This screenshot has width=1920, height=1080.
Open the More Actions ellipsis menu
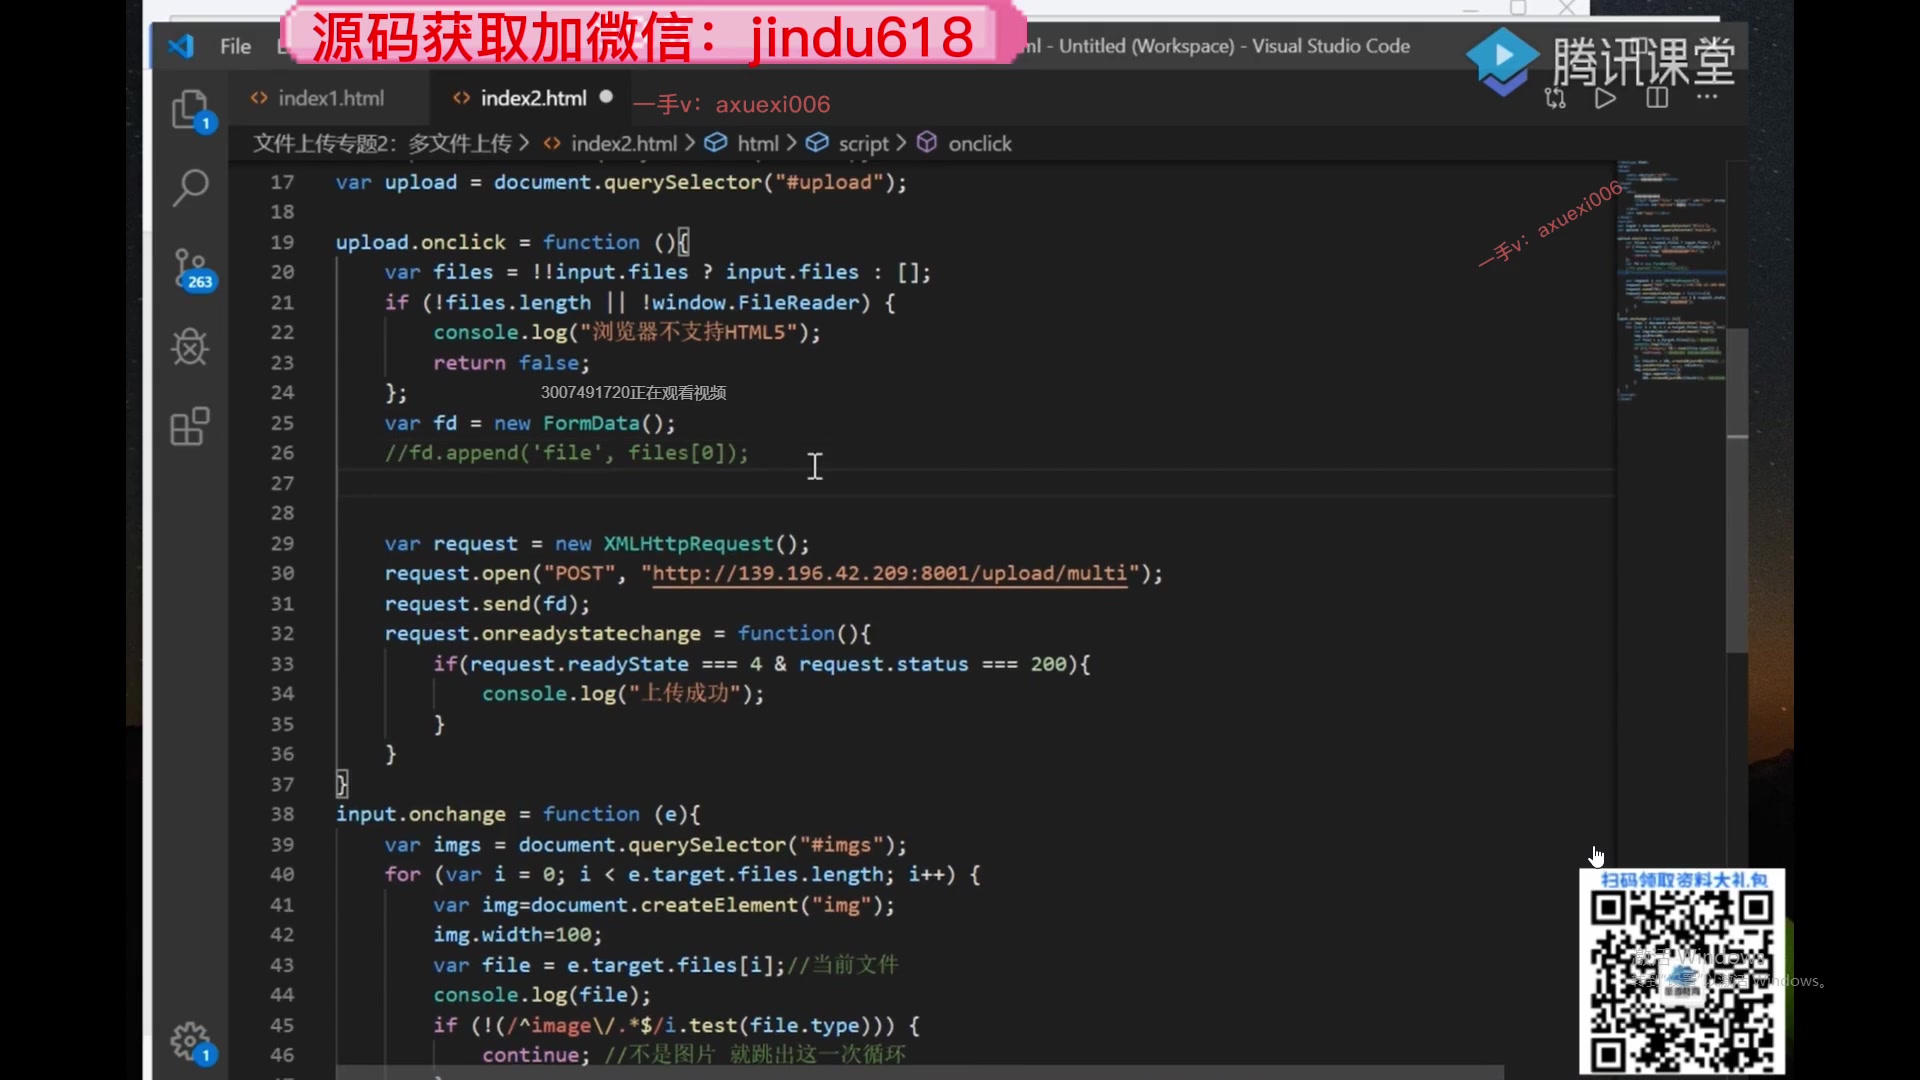coord(1707,98)
